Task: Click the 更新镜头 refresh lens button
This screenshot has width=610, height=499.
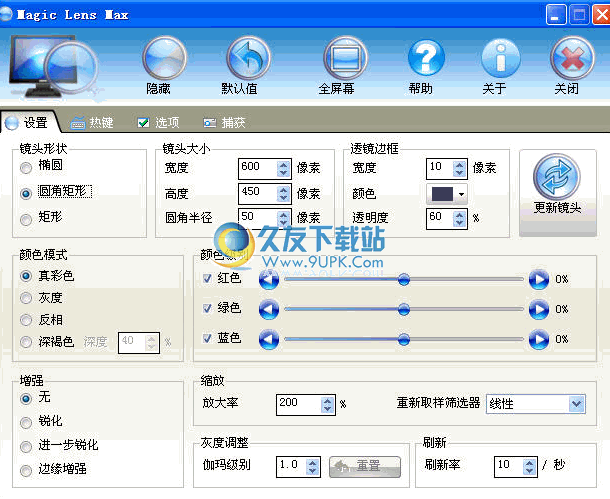Action: tap(557, 193)
